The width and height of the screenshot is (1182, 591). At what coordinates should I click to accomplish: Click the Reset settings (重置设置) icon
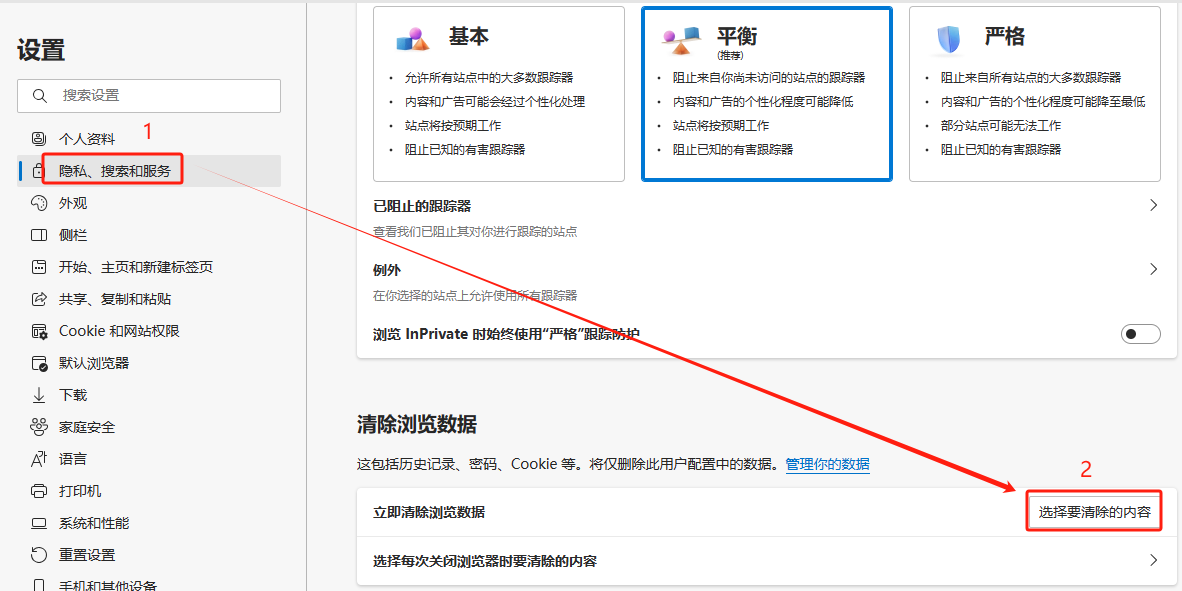tap(38, 556)
